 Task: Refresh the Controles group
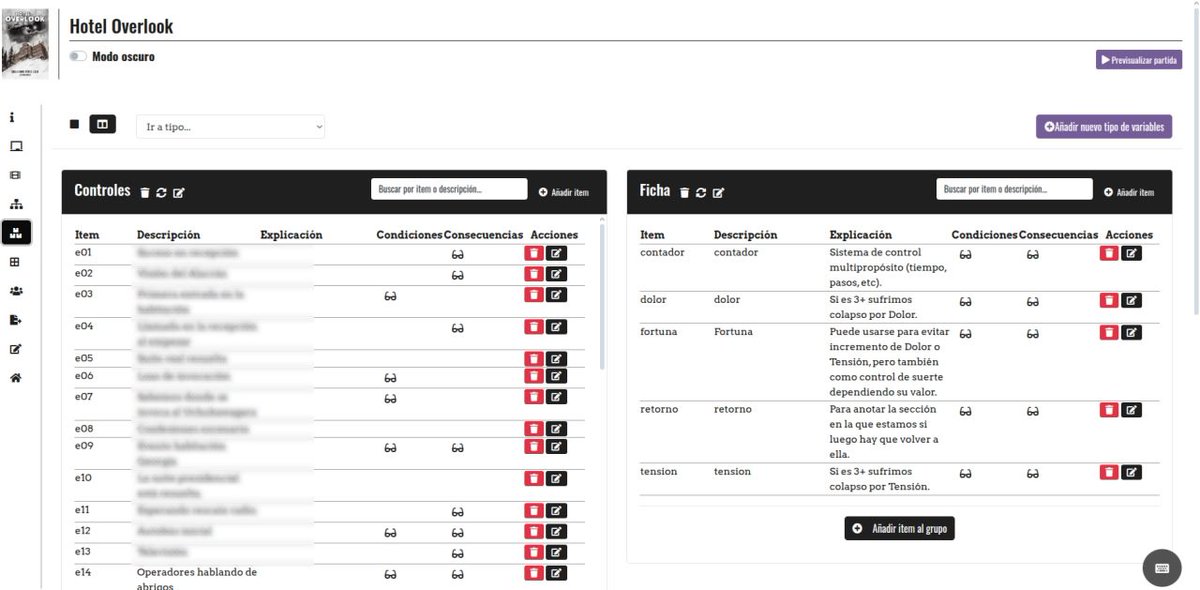[x=162, y=193]
